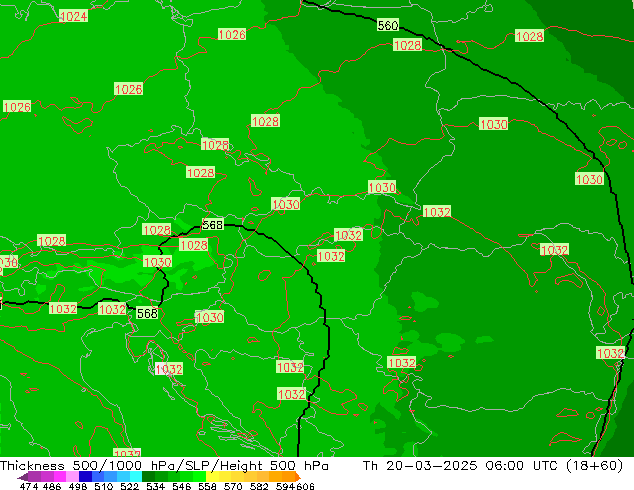Click the 1032 label with white background

(169, 369)
